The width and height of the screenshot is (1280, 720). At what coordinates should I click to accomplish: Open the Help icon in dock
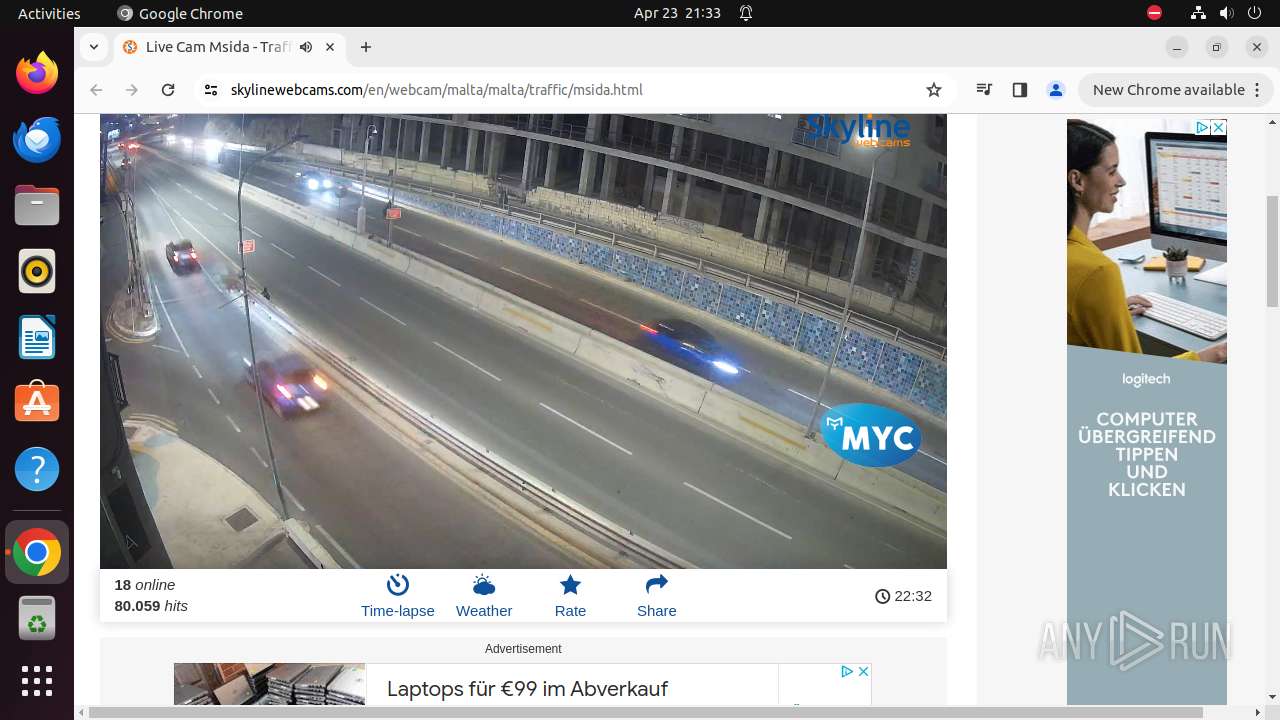pyautogui.click(x=37, y=469)
